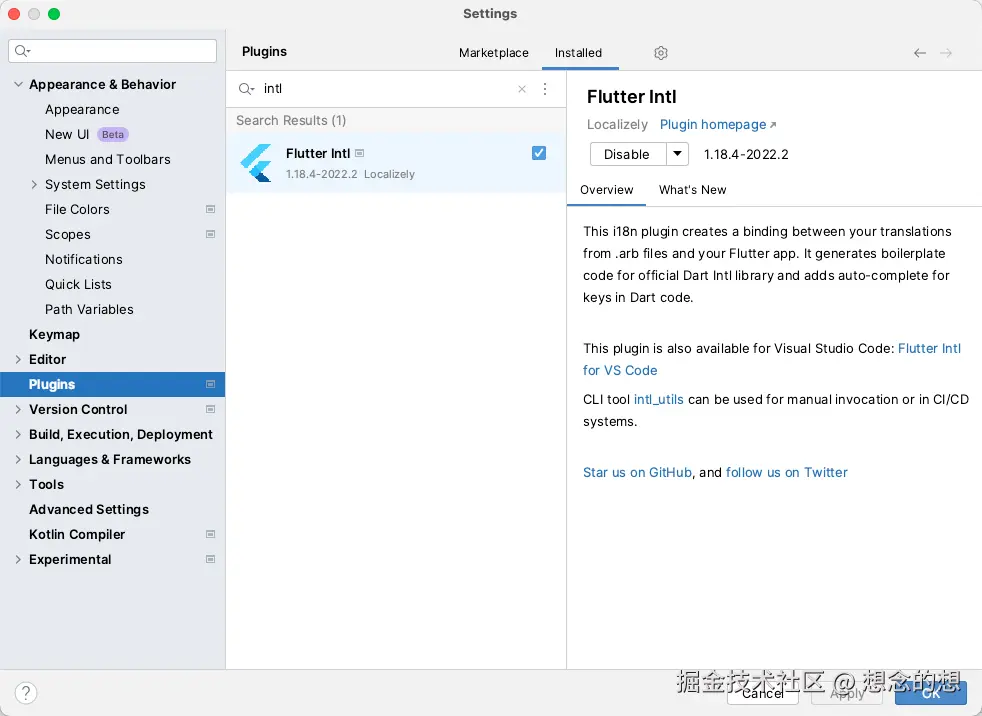This screenshot has height=716, width=982.
Task: Expand the Experimental section
Action: point(18,559)
